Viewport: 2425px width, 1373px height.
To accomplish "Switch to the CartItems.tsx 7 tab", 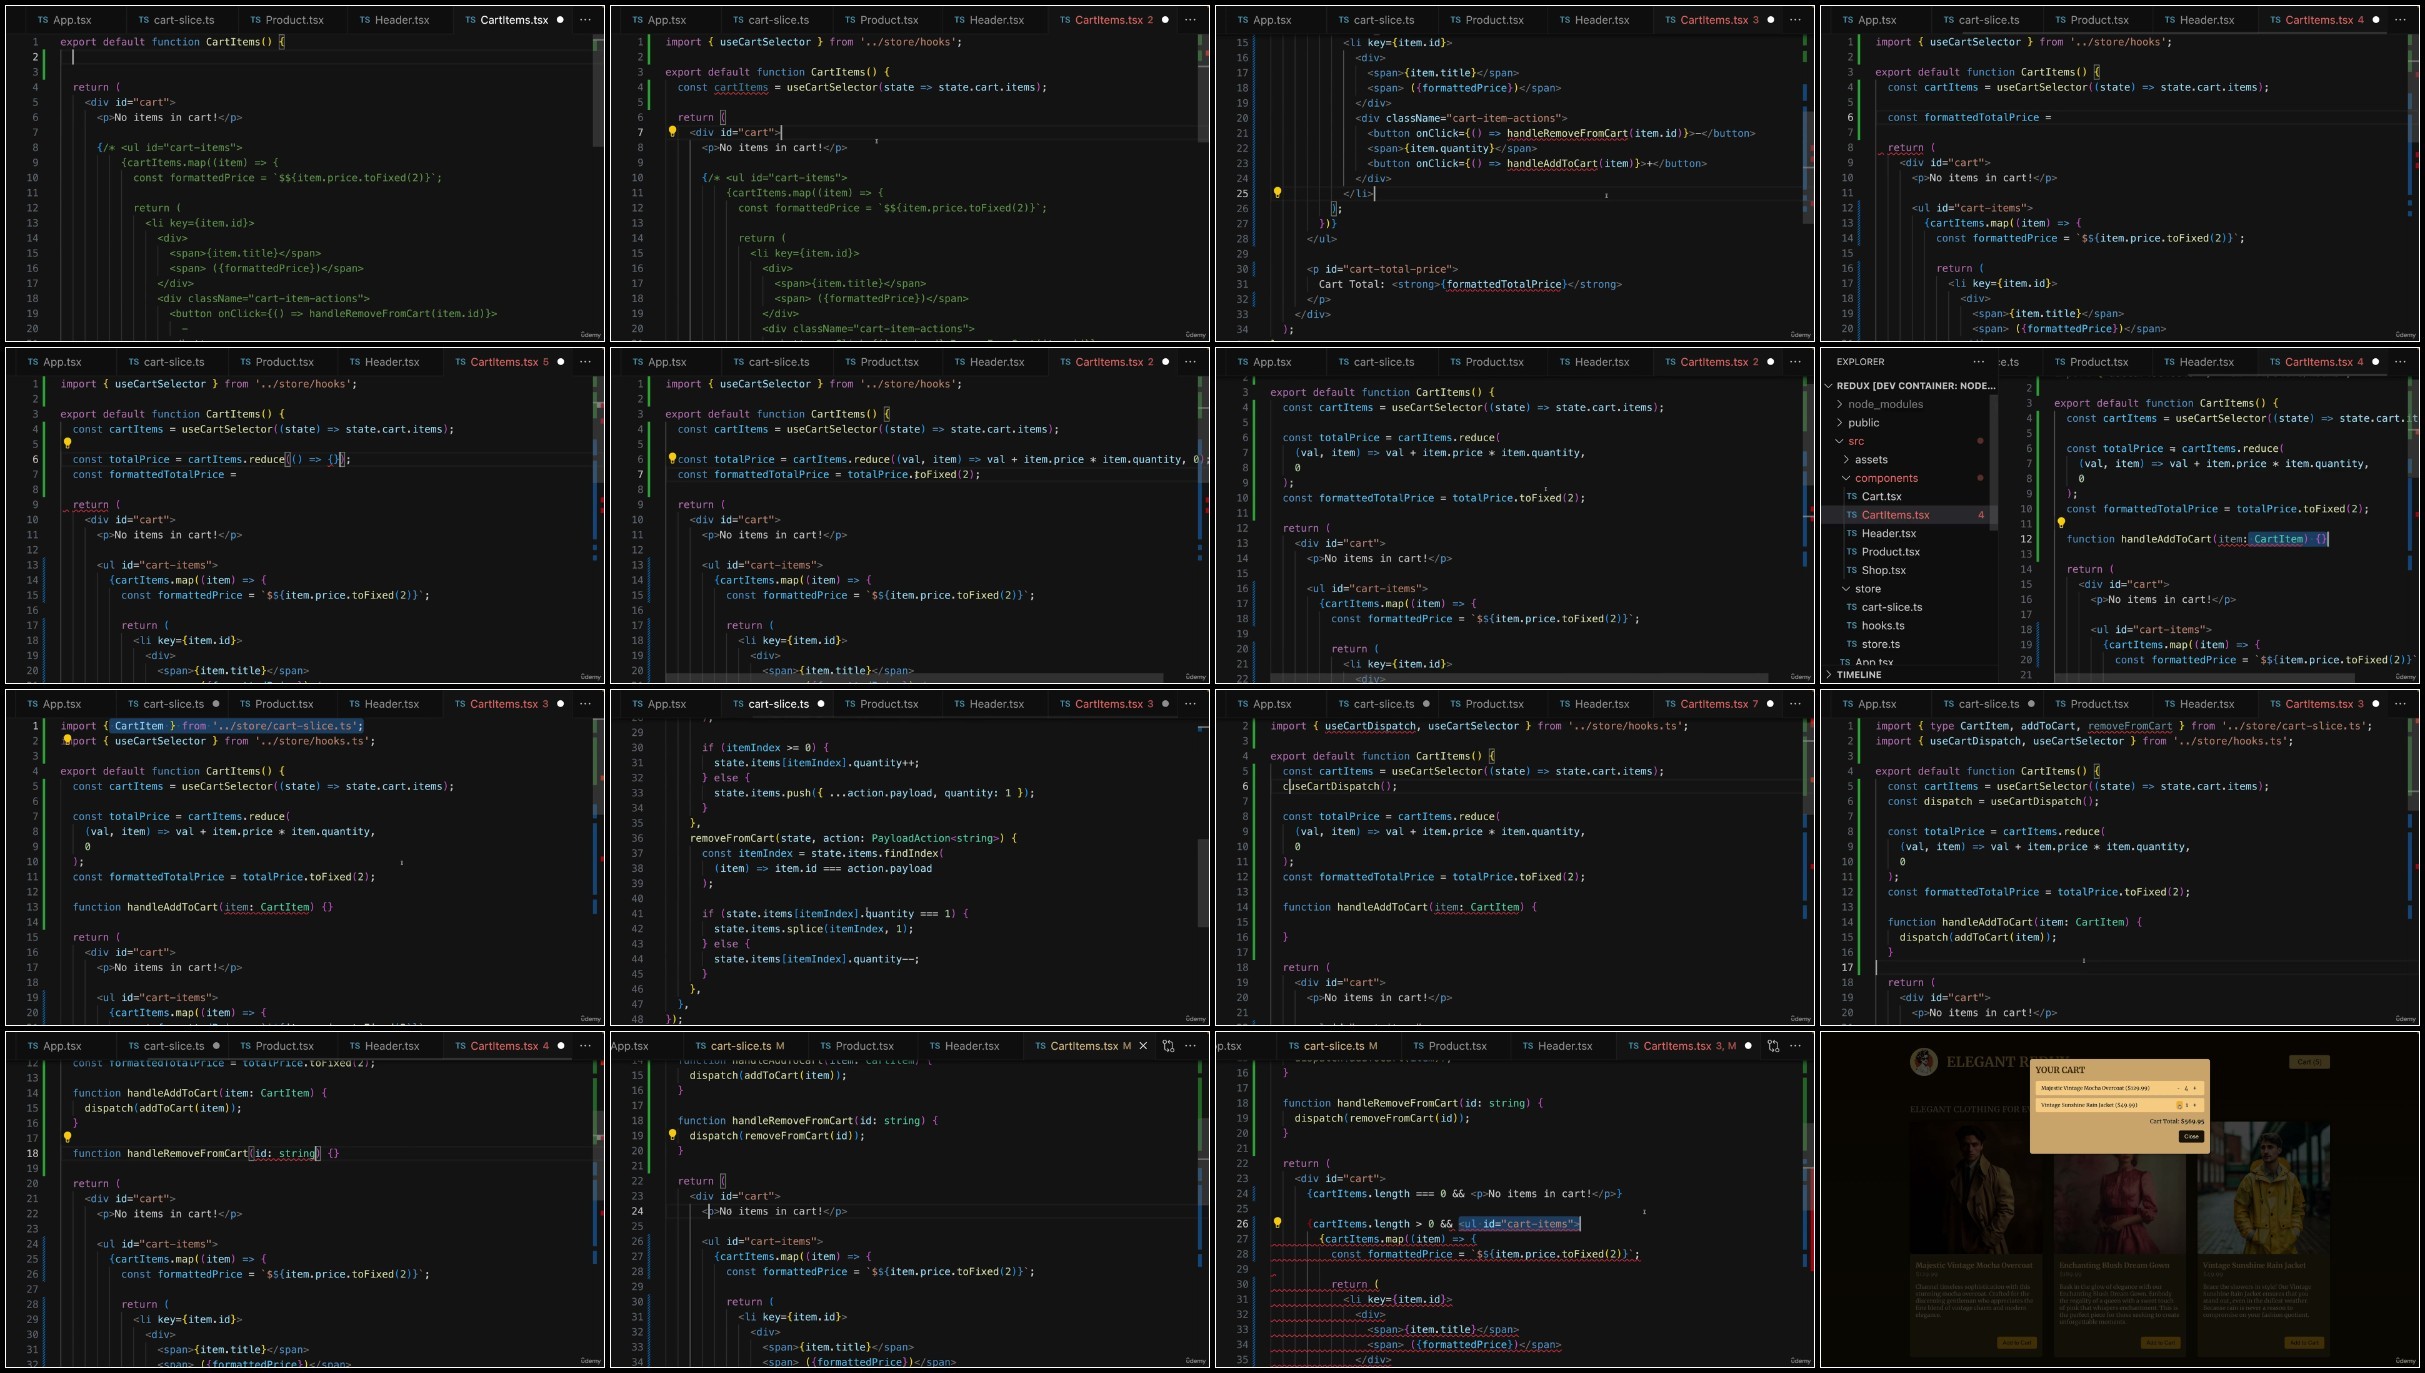I will coord(1713,704).
